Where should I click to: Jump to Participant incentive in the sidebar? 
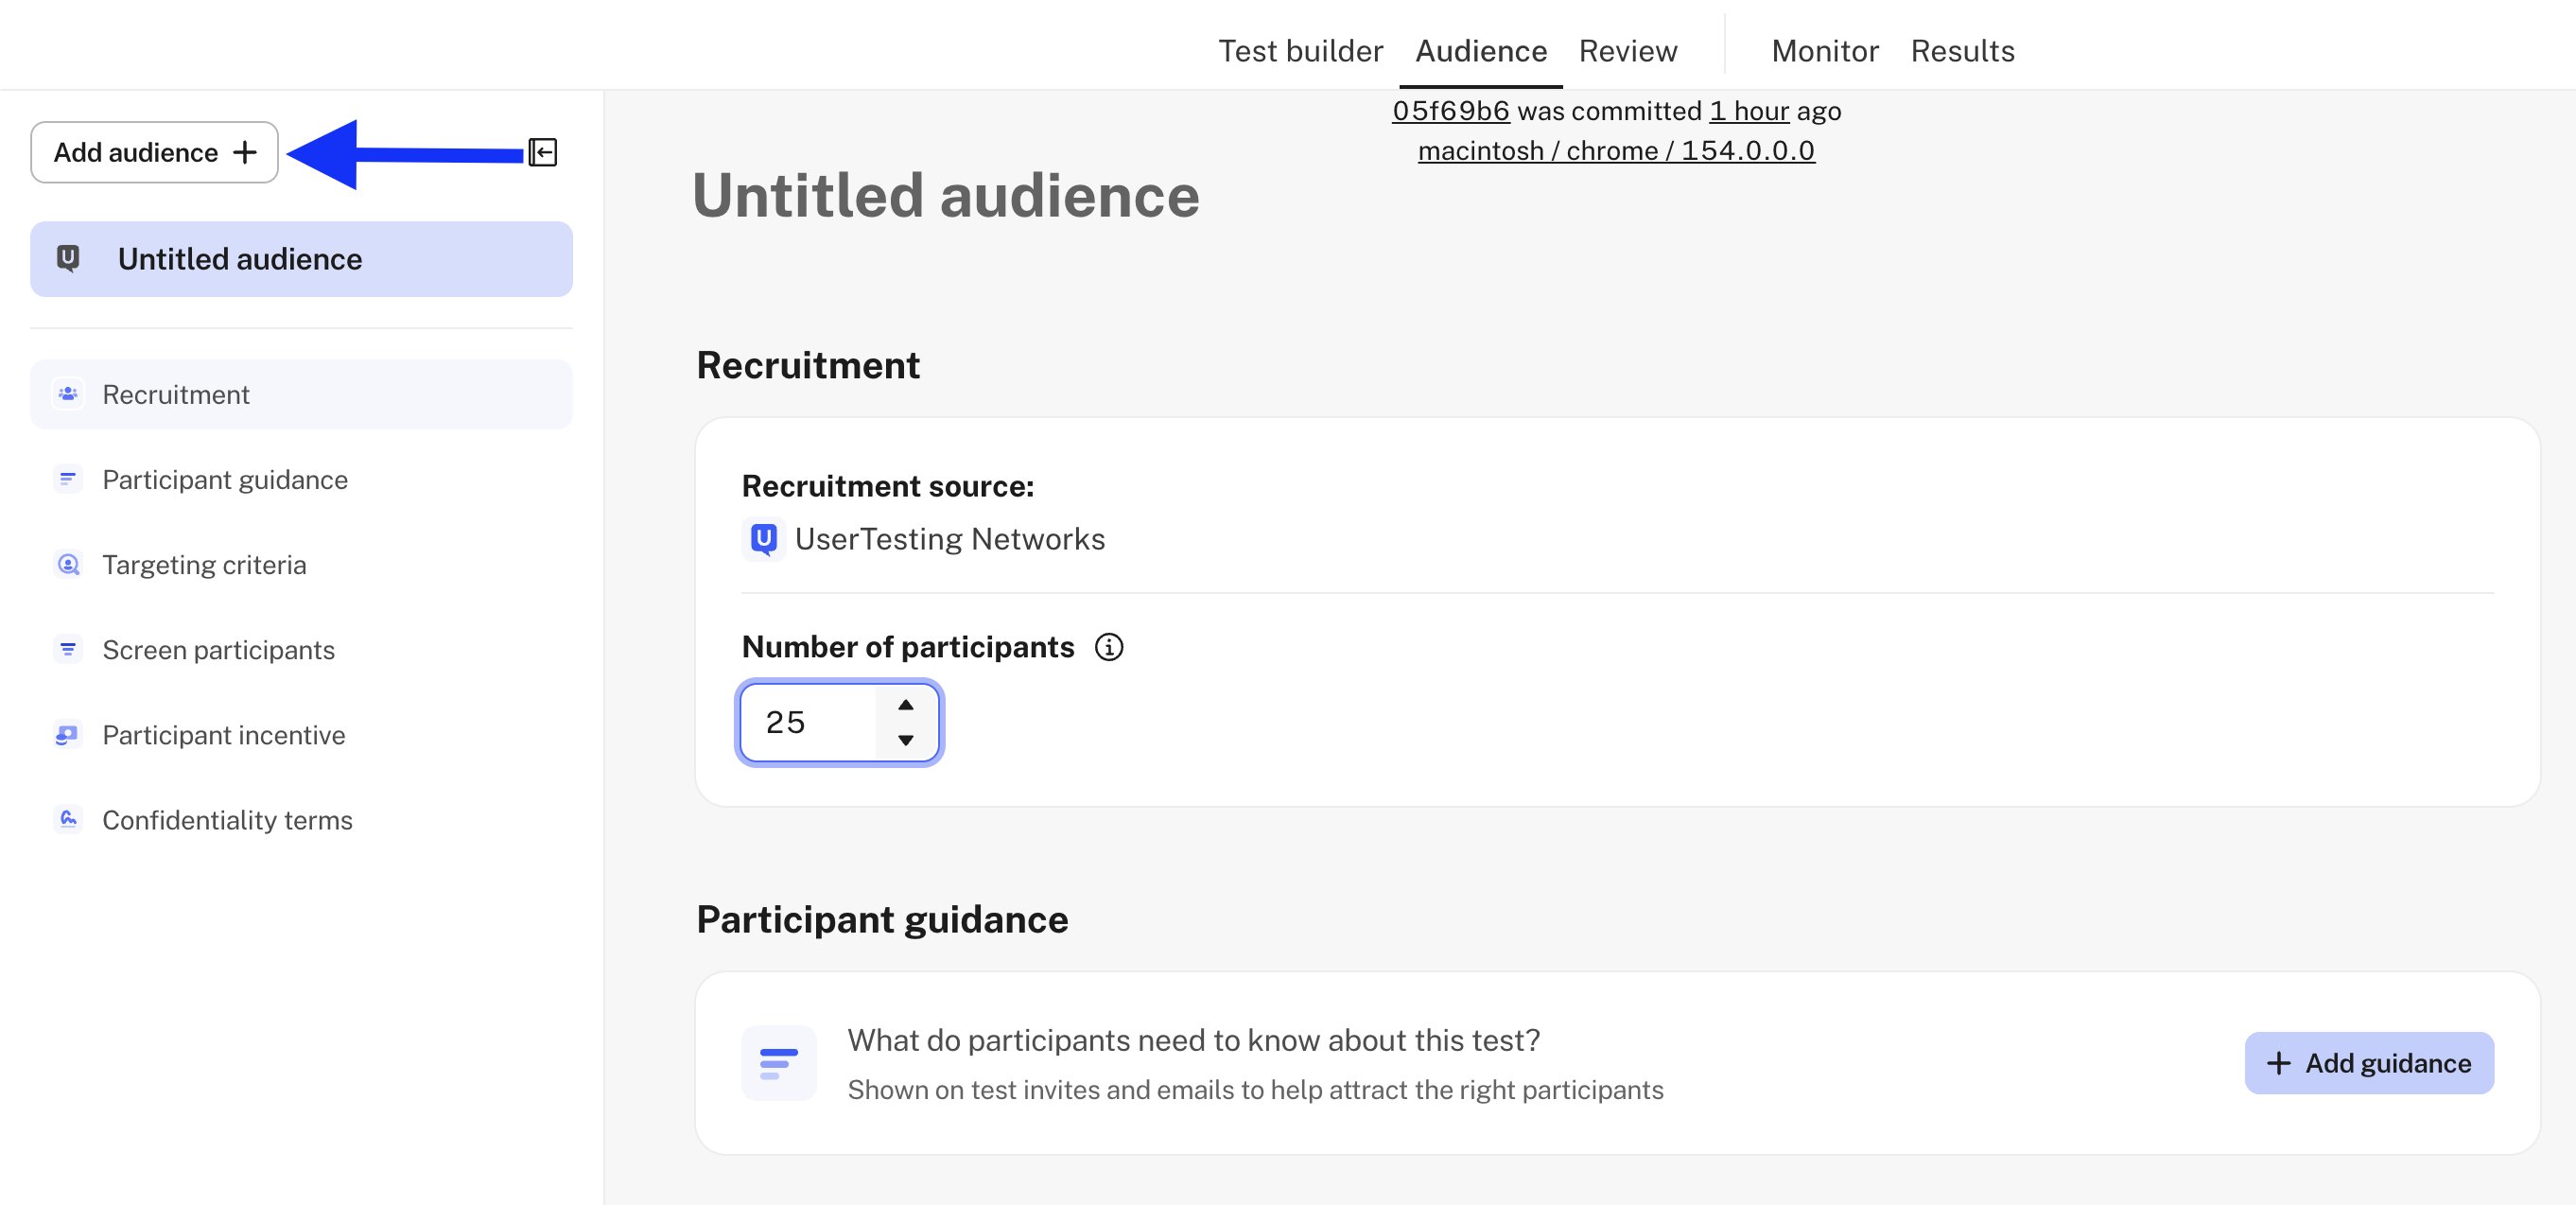(x=301, y=734)
